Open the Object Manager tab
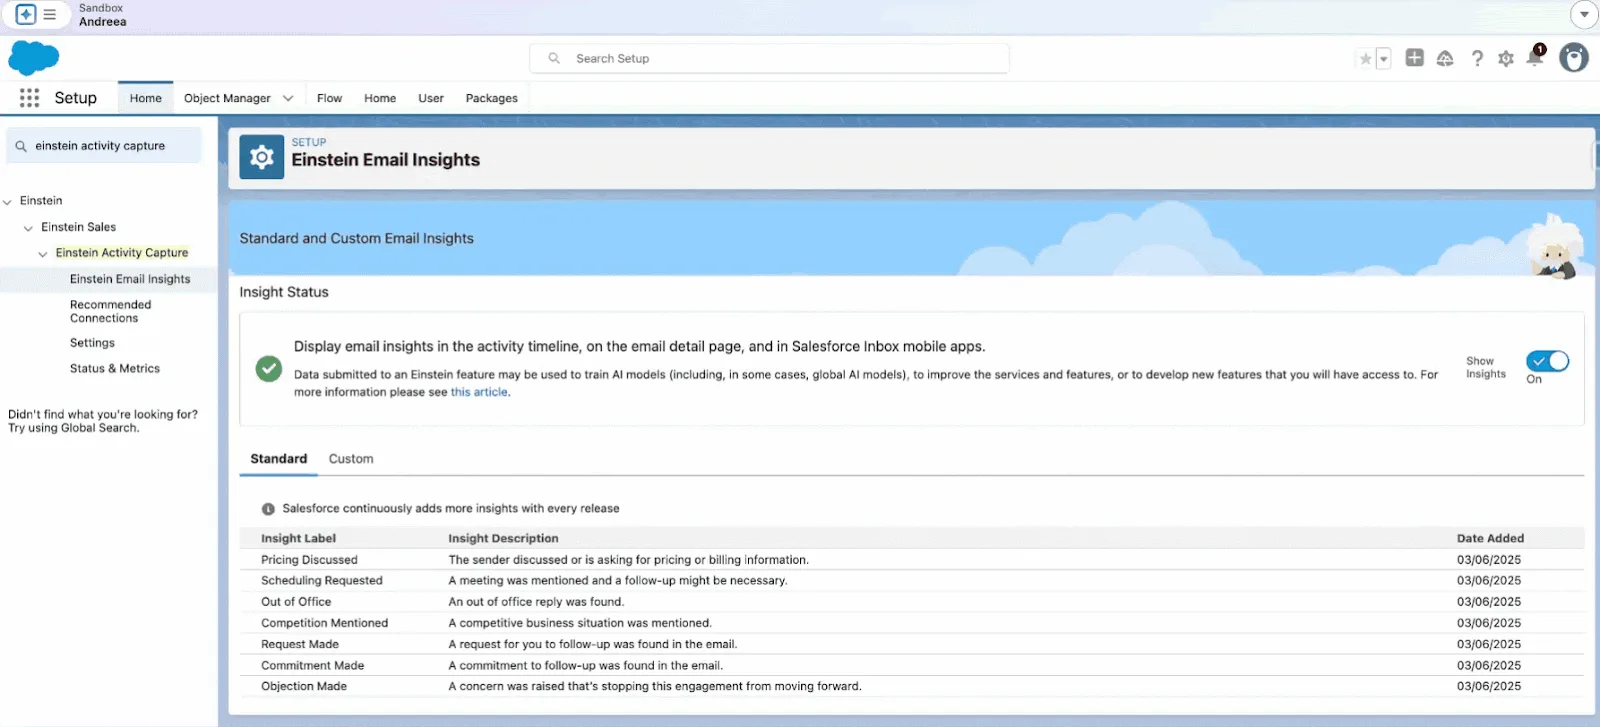This screenshot has height=727, width=1600. (x=227, y=98)
